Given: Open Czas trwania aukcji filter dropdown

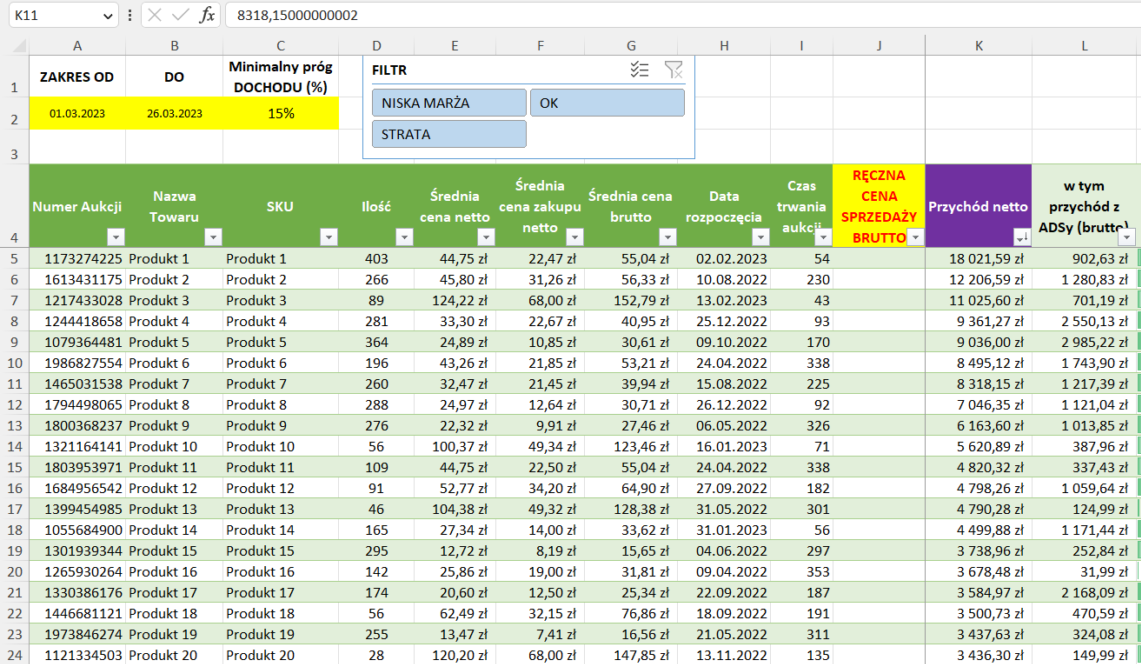Looking at the screenshot, I should (x=823, y=237).
